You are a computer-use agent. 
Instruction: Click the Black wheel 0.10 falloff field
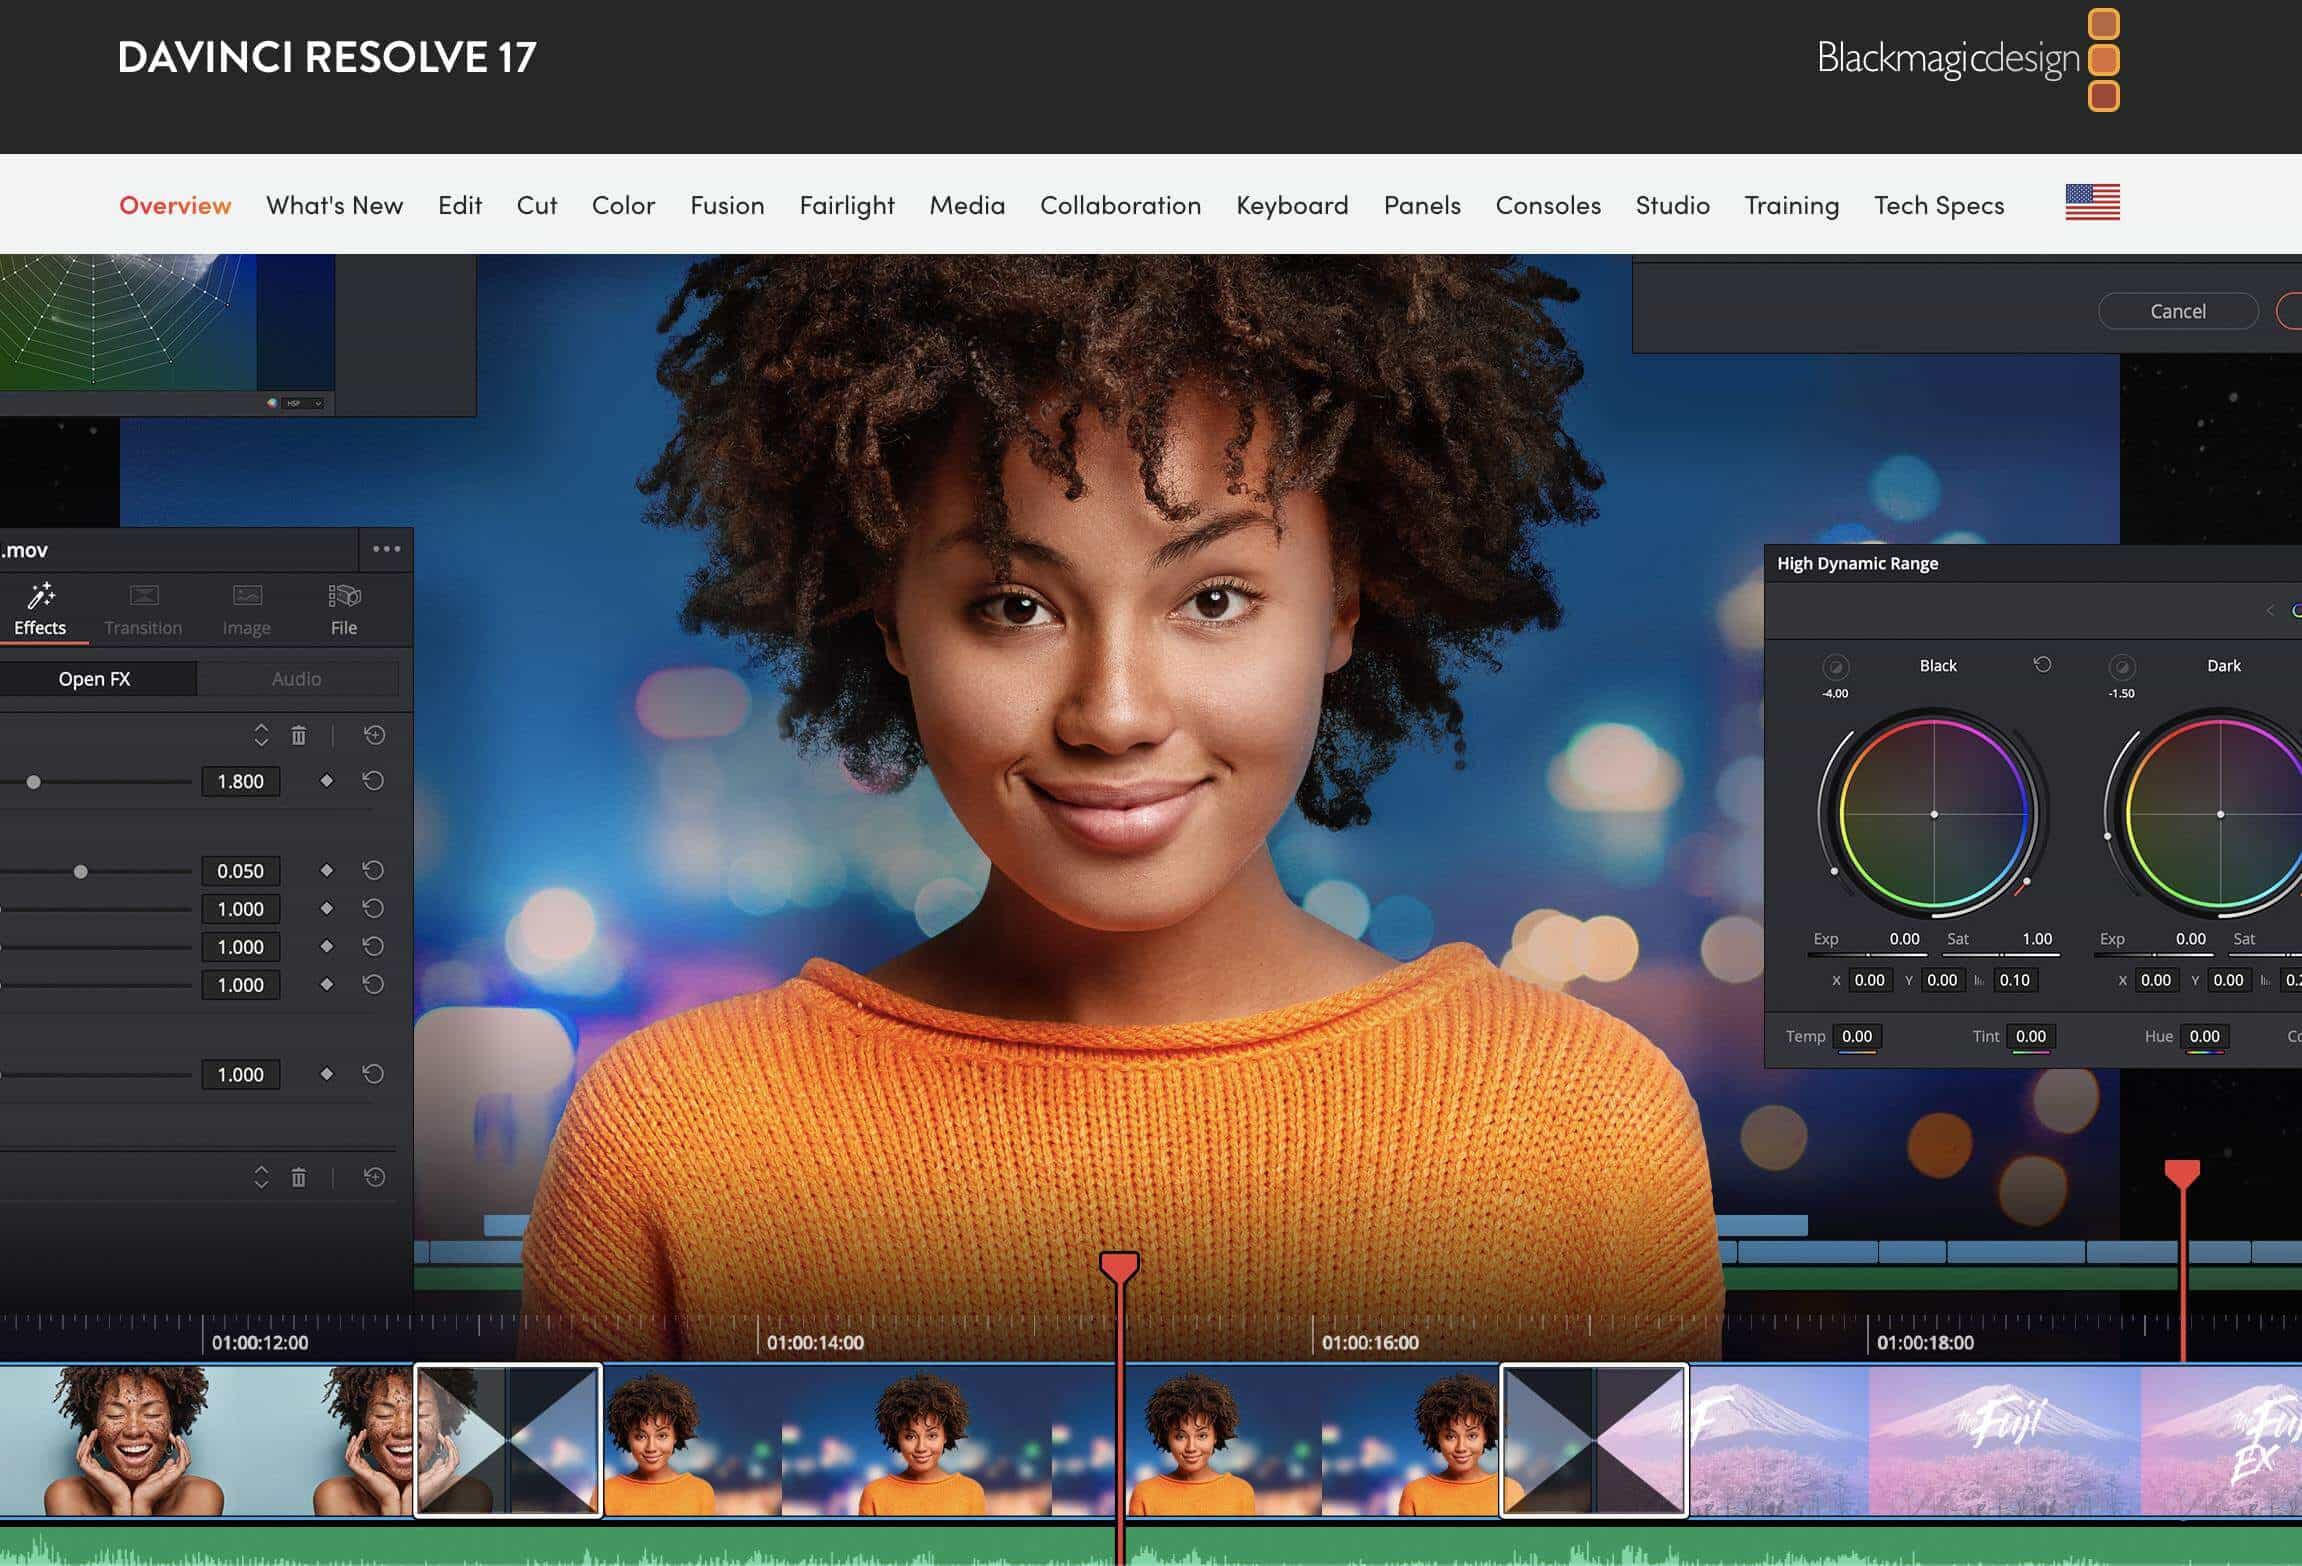point(2014,980)
